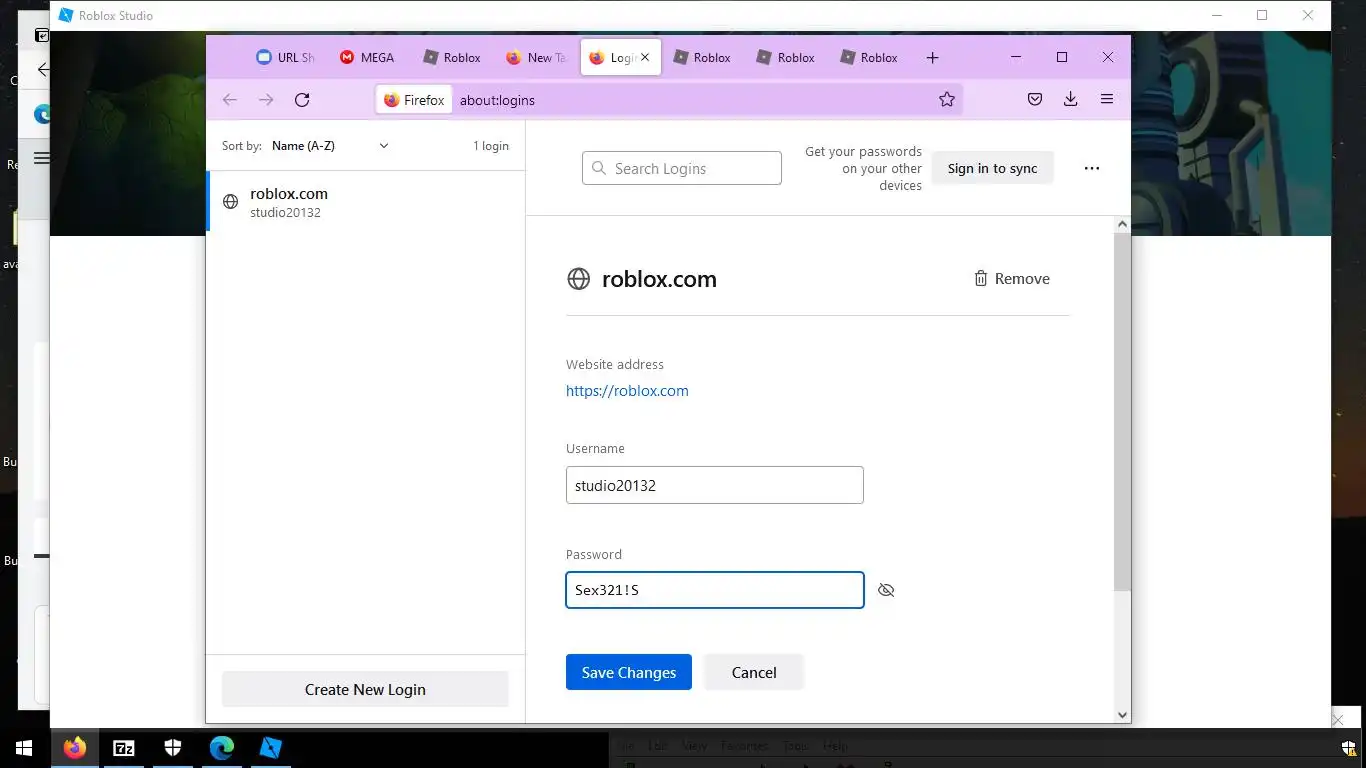Viewport: 1366px width, 768px height.
Task: Switch to the URL Shortener tab
Action: [x=285, y=58]
